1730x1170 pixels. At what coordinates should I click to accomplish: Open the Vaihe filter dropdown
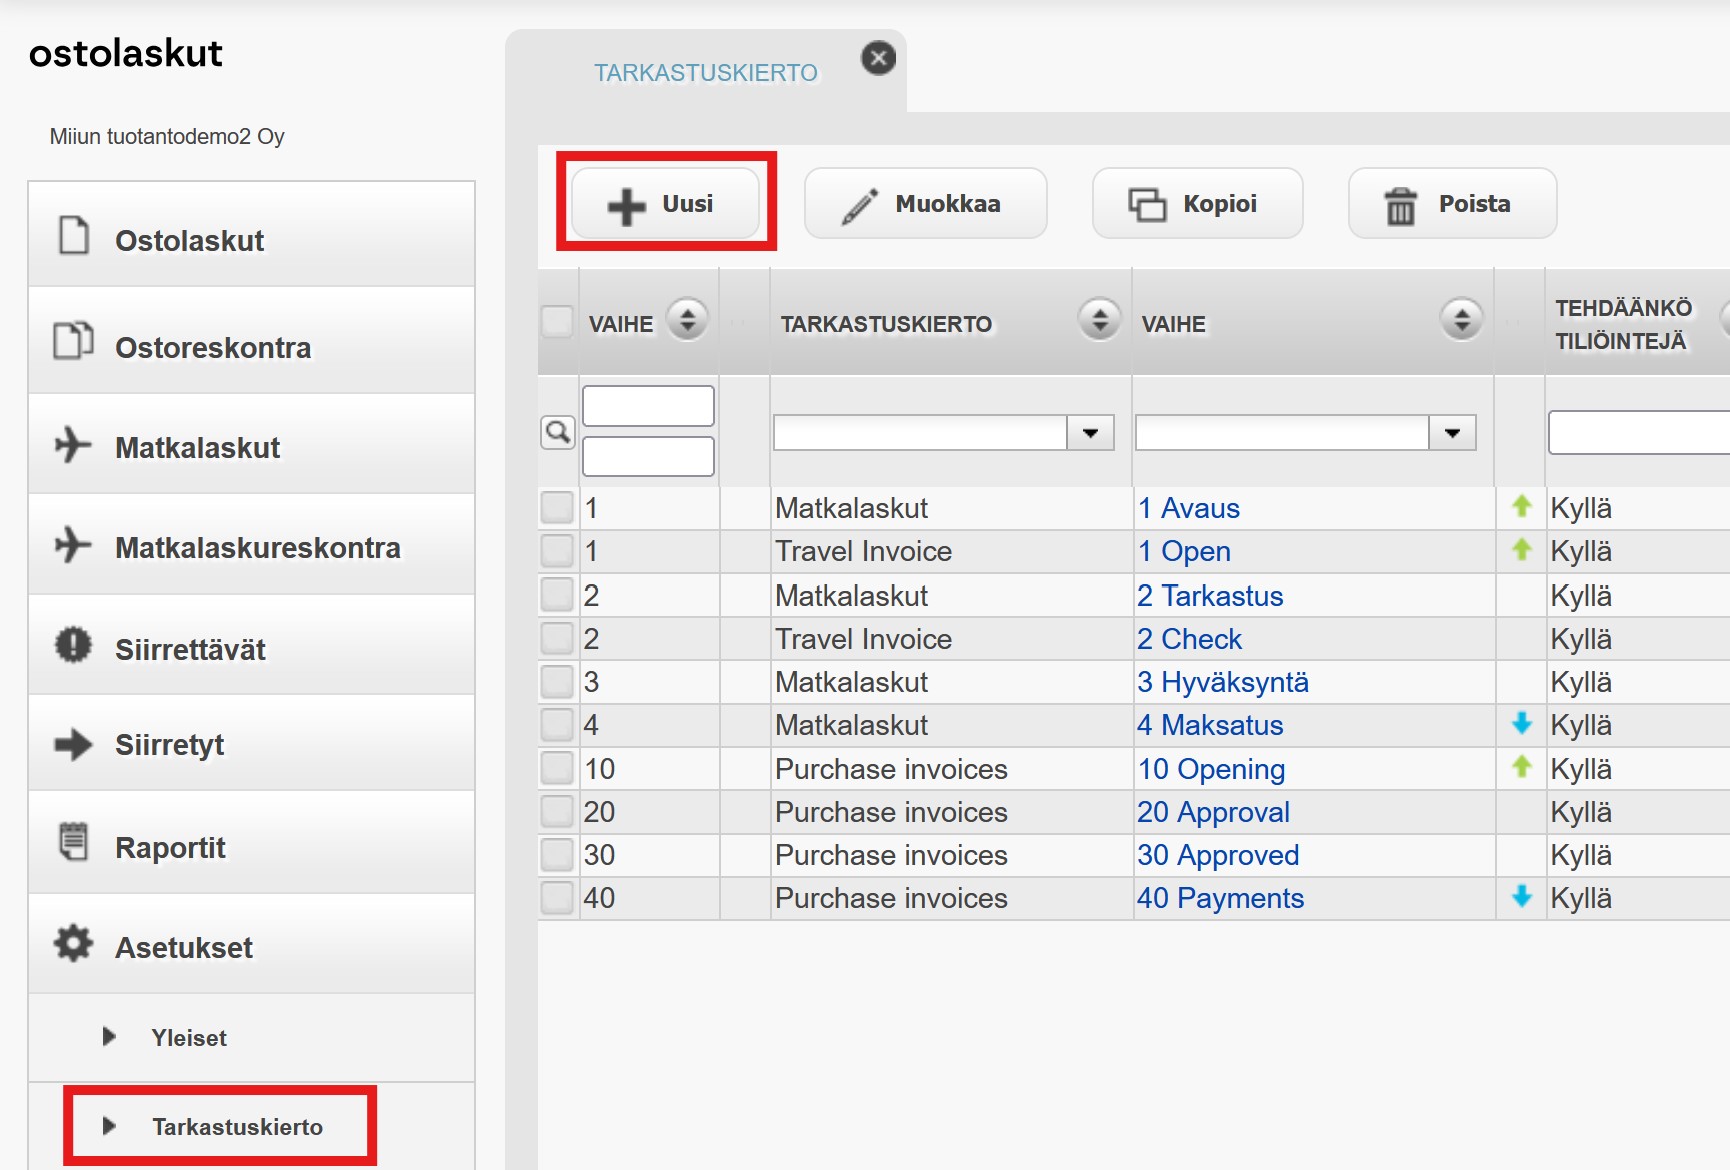pyautogui.click(x=1453, y=433)
